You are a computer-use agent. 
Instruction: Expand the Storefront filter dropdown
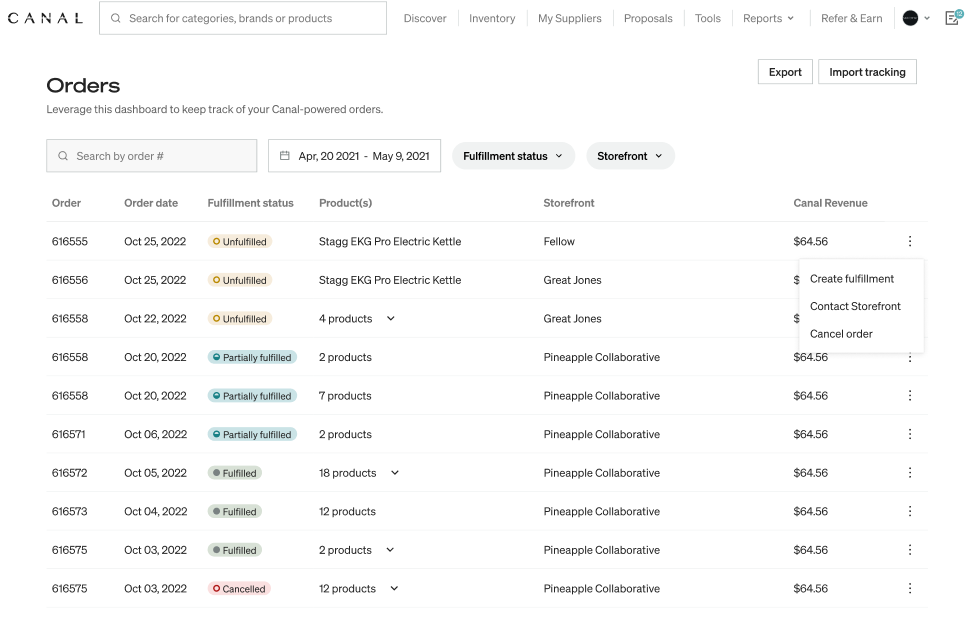click(630, 156)
